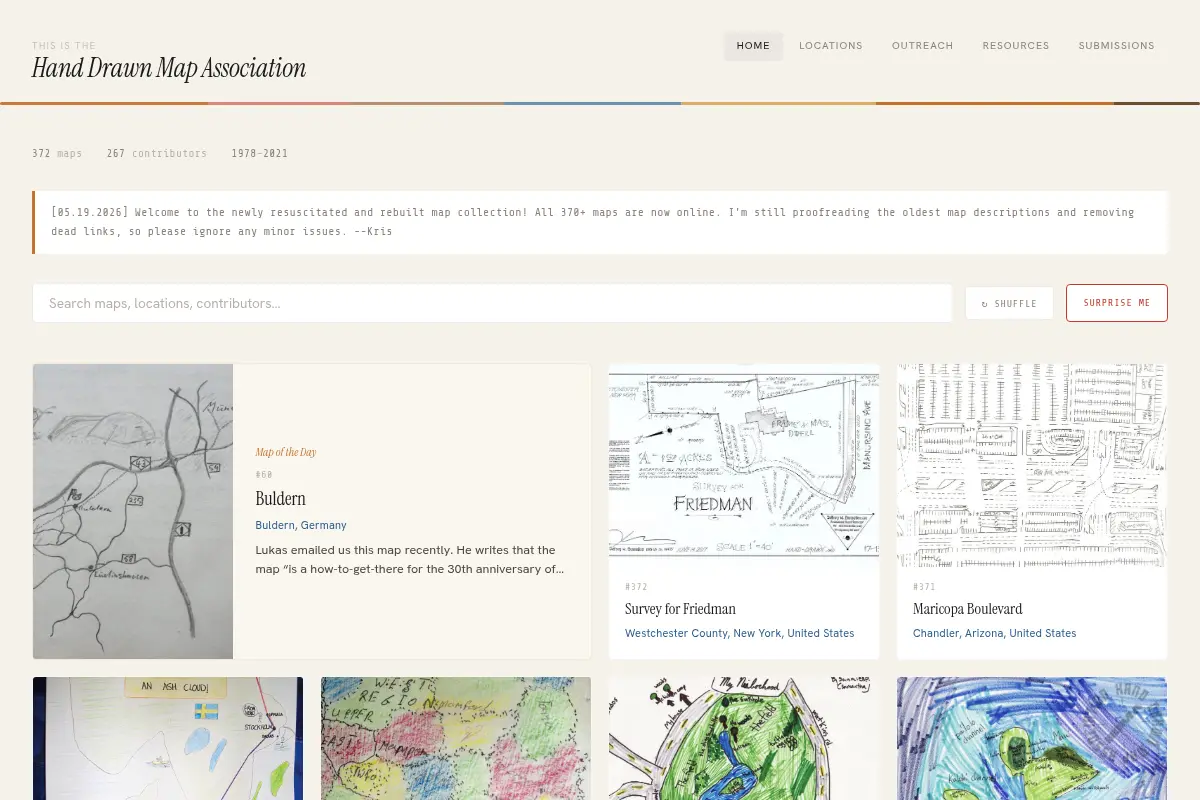Click the Surprise Me button
Screen dimensions: 1200x800
1117,303
